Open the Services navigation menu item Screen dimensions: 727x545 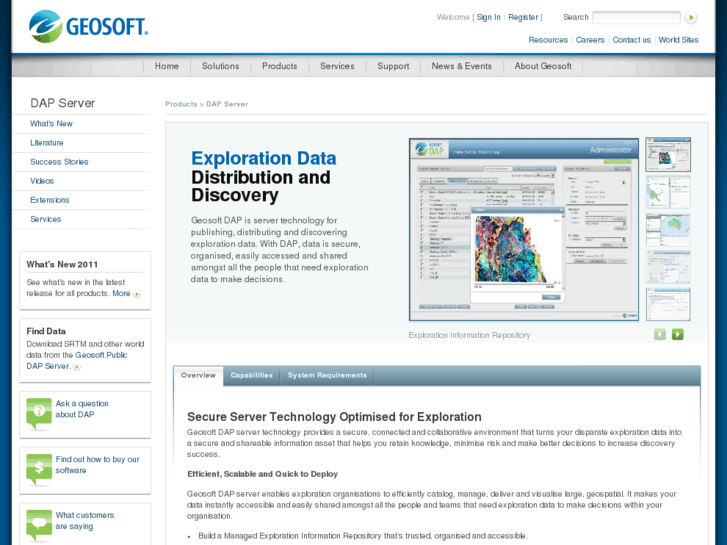tap(337, 66)
